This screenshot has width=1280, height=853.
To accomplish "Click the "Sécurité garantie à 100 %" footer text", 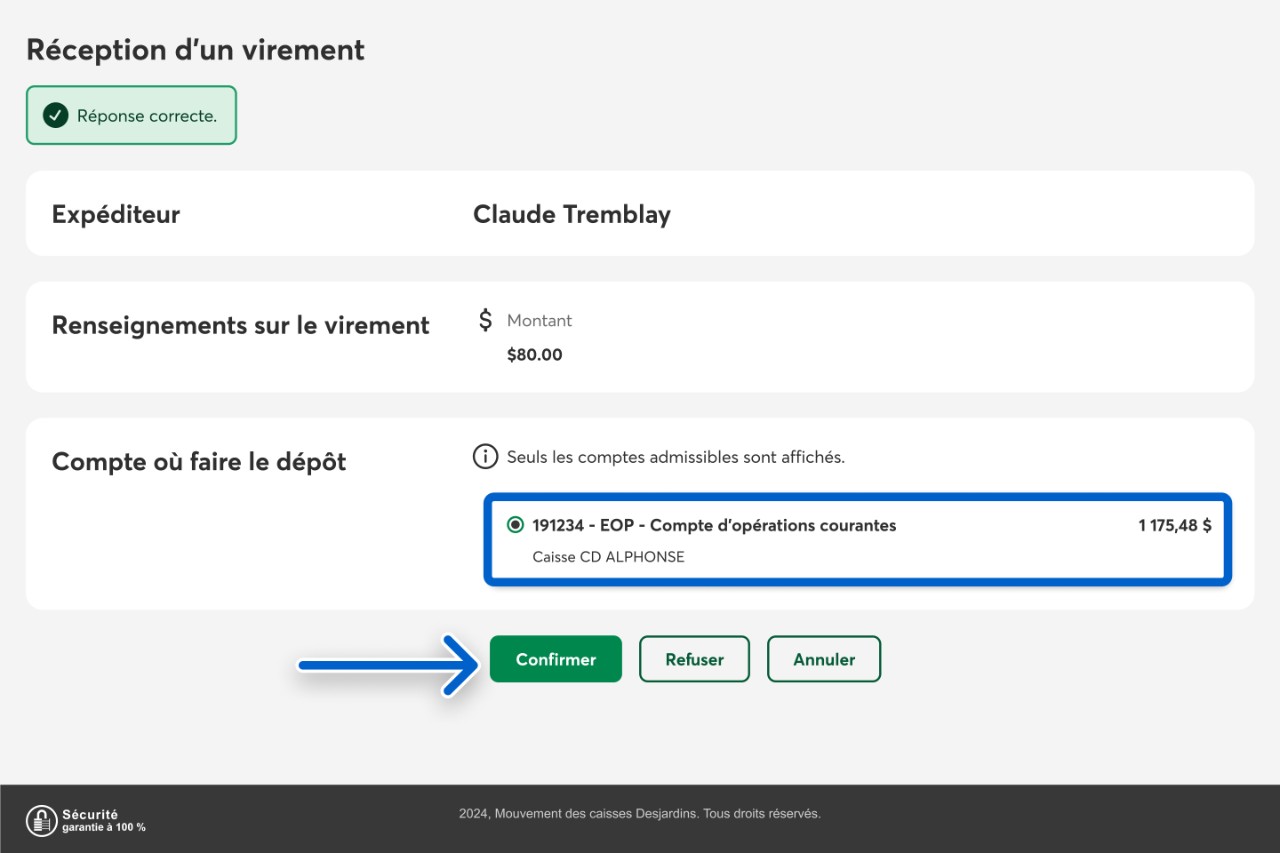I will [103, 821].
